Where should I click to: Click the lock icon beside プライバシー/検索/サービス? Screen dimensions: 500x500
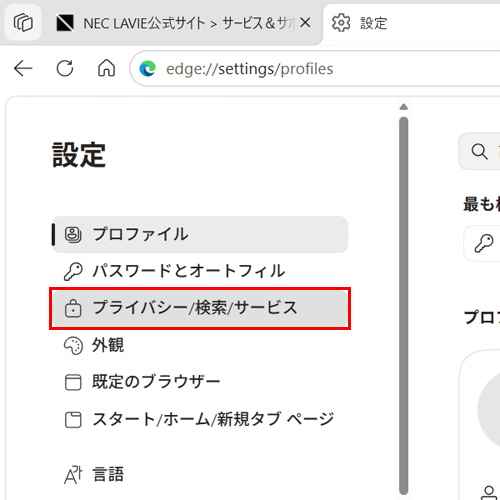73,308
